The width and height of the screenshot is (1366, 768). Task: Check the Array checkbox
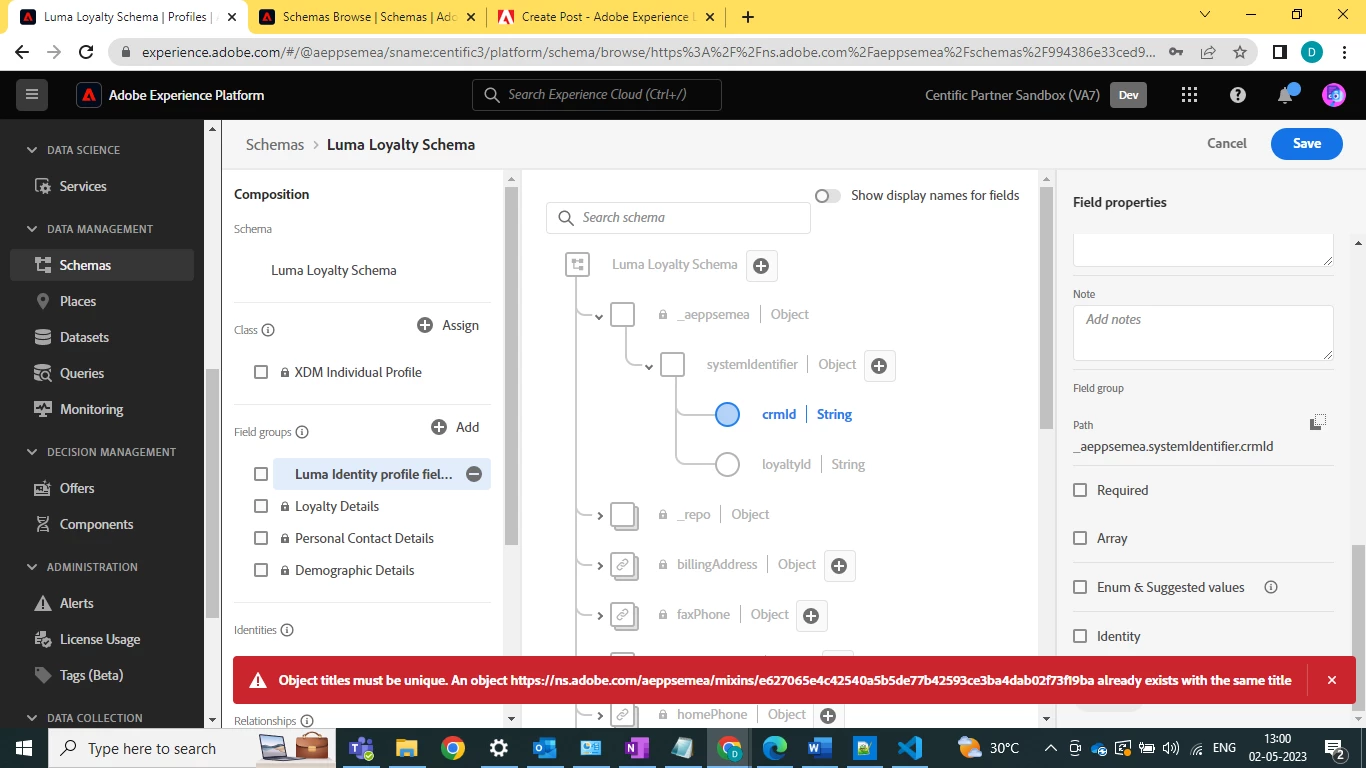point(1080,538)
